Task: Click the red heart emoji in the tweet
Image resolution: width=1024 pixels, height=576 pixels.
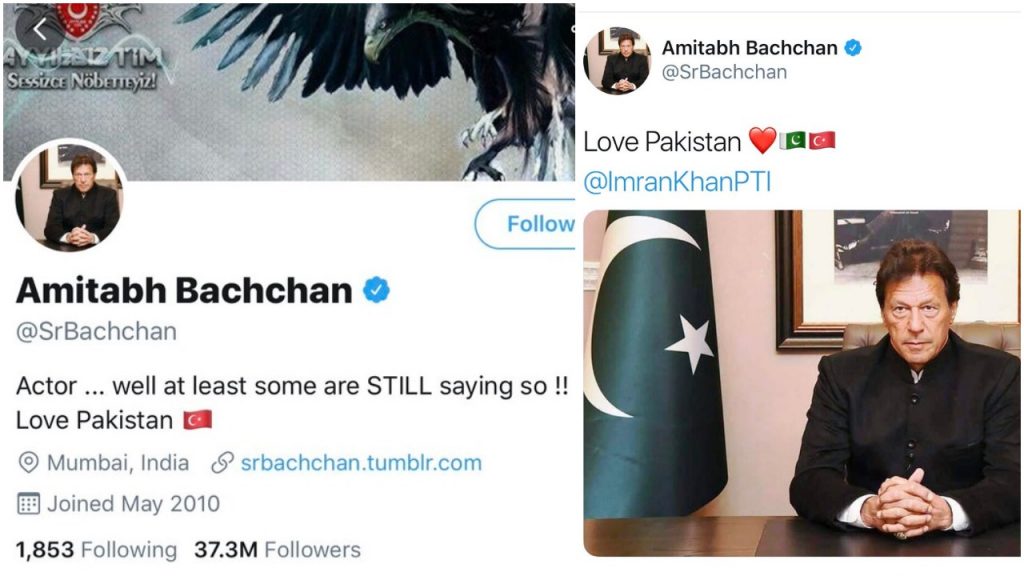Action: pyautogui.click(x=762, y=141)
